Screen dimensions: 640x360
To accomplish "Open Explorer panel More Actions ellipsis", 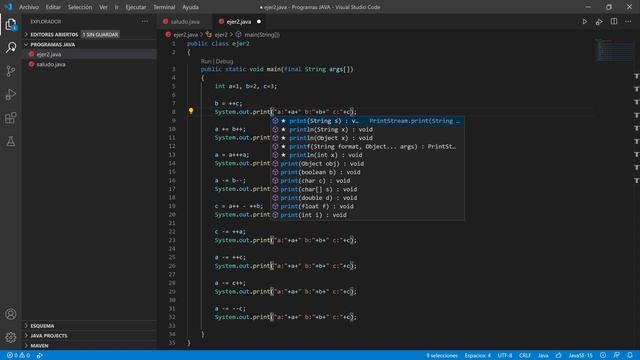I will 145,21.
